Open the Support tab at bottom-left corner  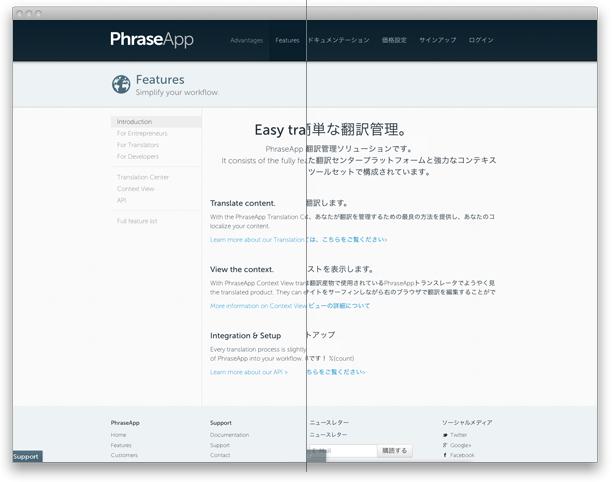pyautogui.click(x=27, y=457)
